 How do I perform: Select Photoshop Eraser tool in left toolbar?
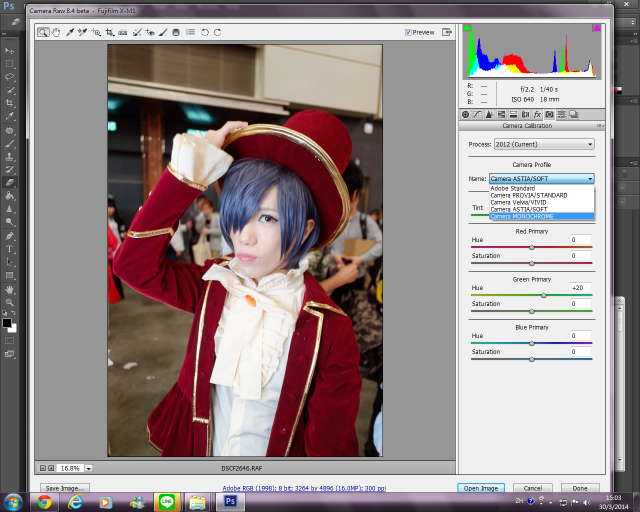(9, 183)
